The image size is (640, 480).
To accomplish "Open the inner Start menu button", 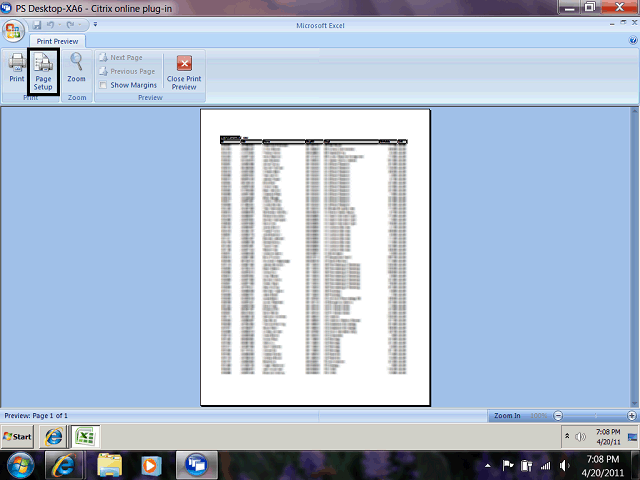I will click(x=17, y=437).
